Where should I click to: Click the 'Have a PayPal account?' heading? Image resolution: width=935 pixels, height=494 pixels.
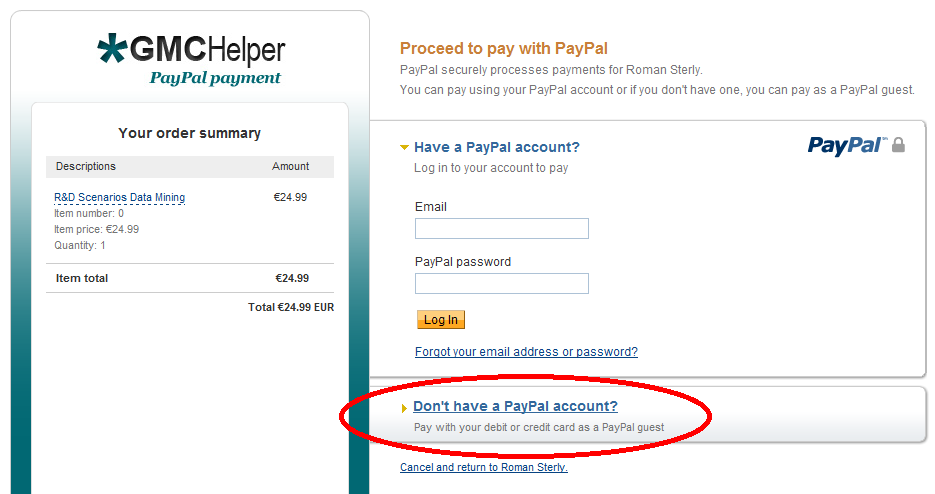point(497,147)
